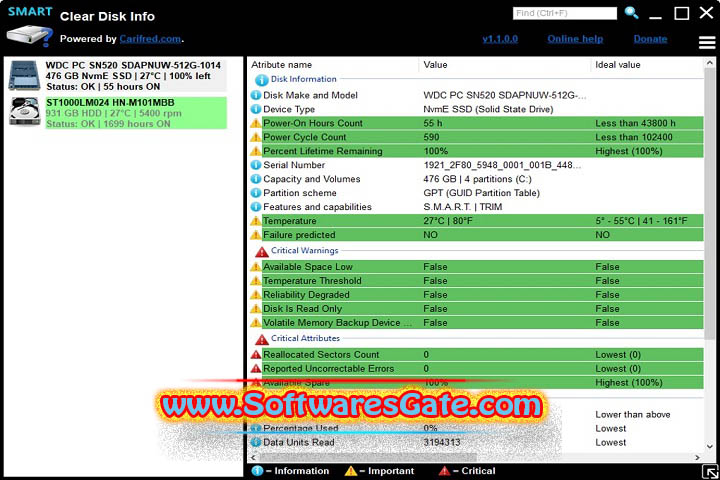
Task: Click the Important legend warning icon
Action: tap(350, 471)
